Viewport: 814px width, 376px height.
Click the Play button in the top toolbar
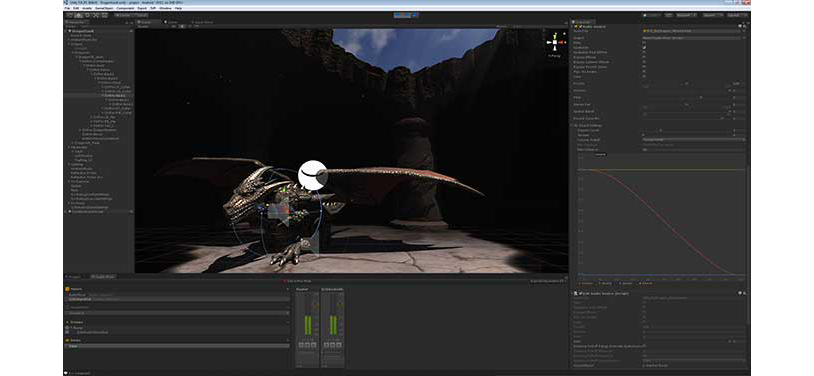399,15
